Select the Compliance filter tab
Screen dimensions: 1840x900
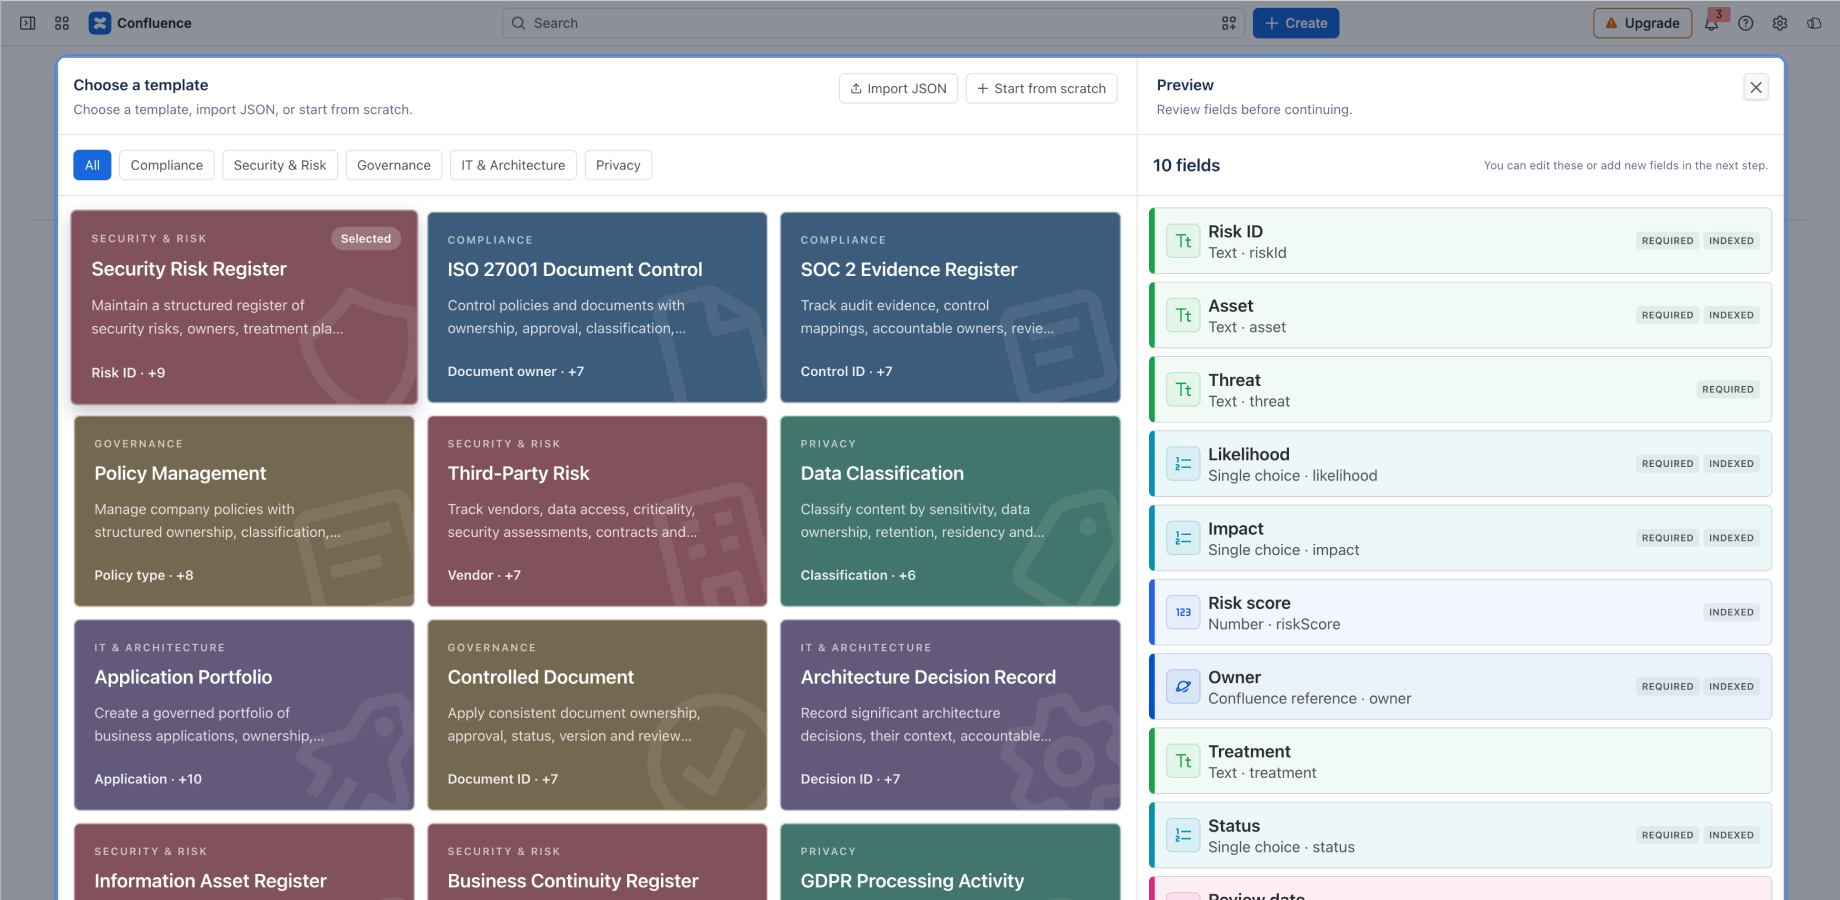coord(167,165)
